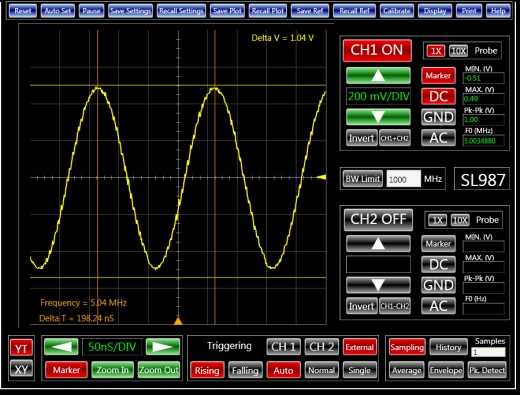Viewport: 520px width, 395px height.
Task: Click the right arrow to increase timebase
Action: tap(163, 347)
